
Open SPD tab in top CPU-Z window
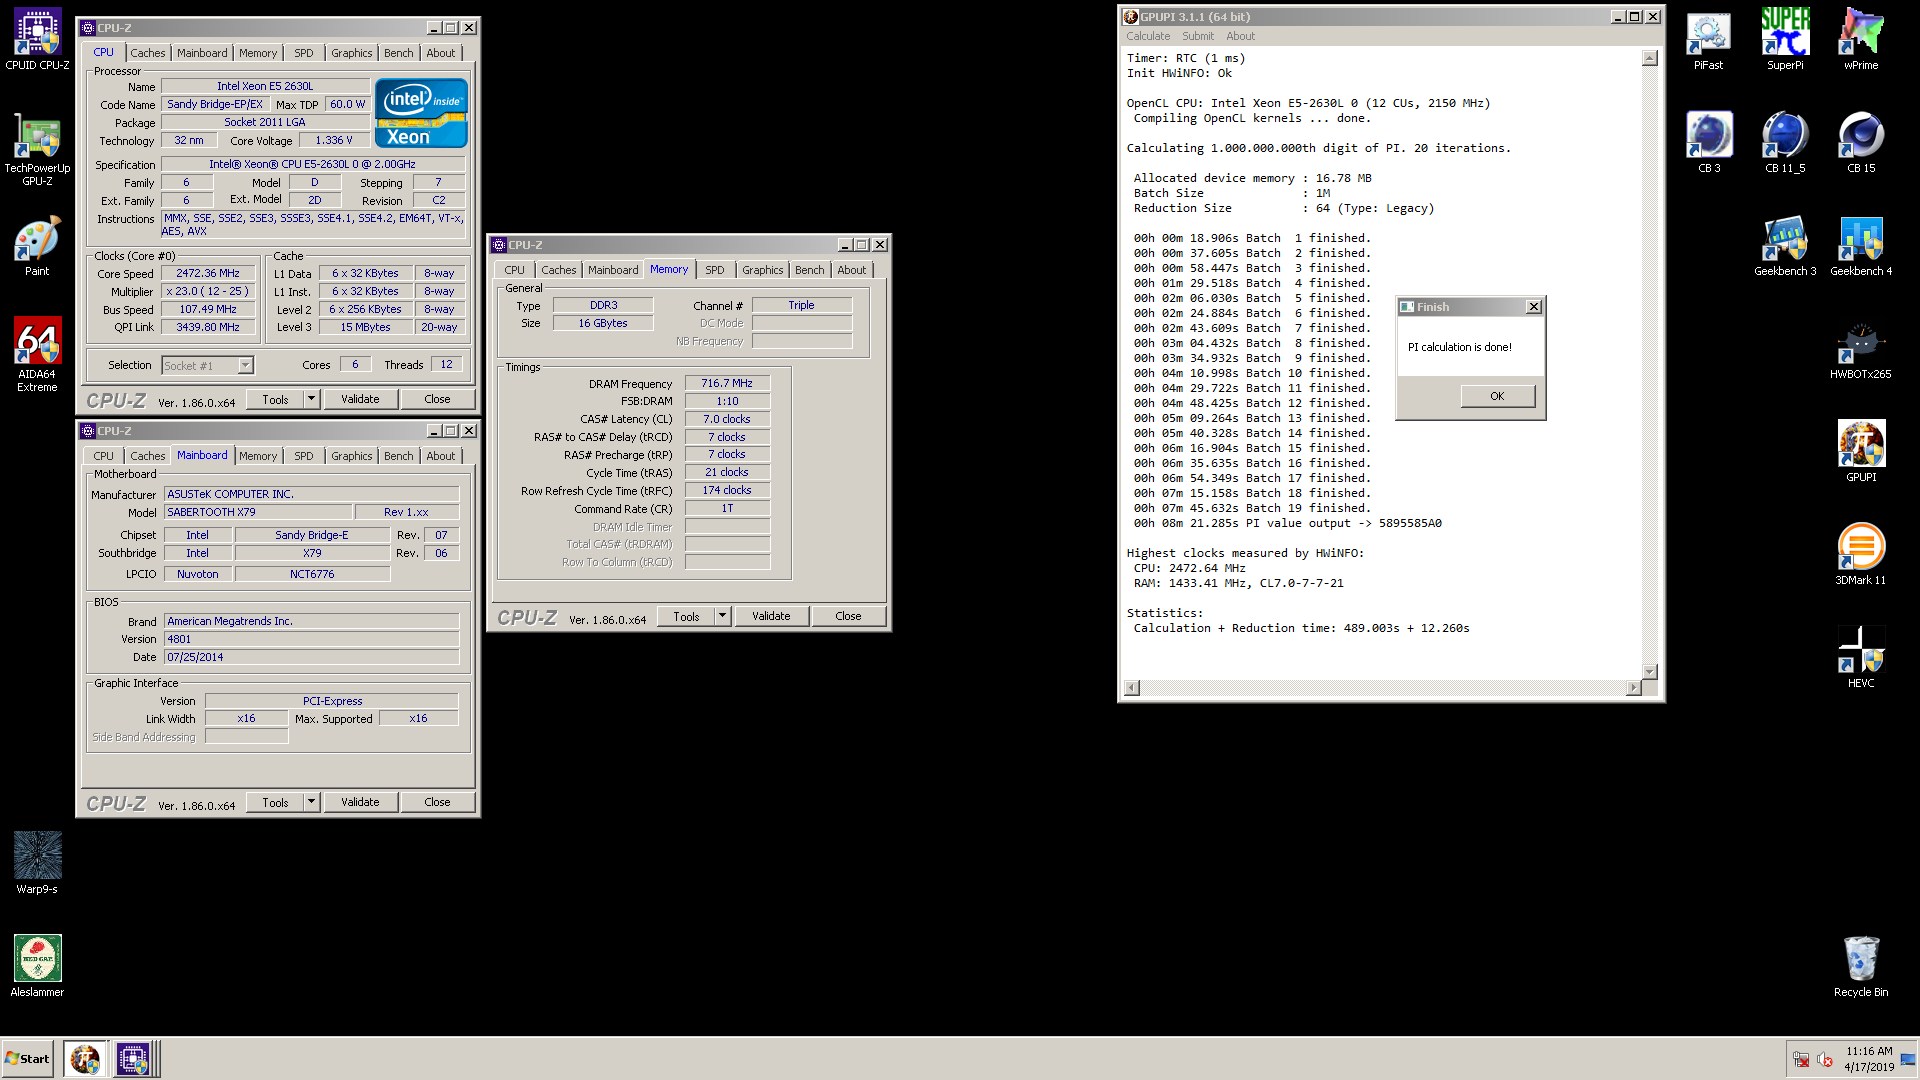point(303,53)
